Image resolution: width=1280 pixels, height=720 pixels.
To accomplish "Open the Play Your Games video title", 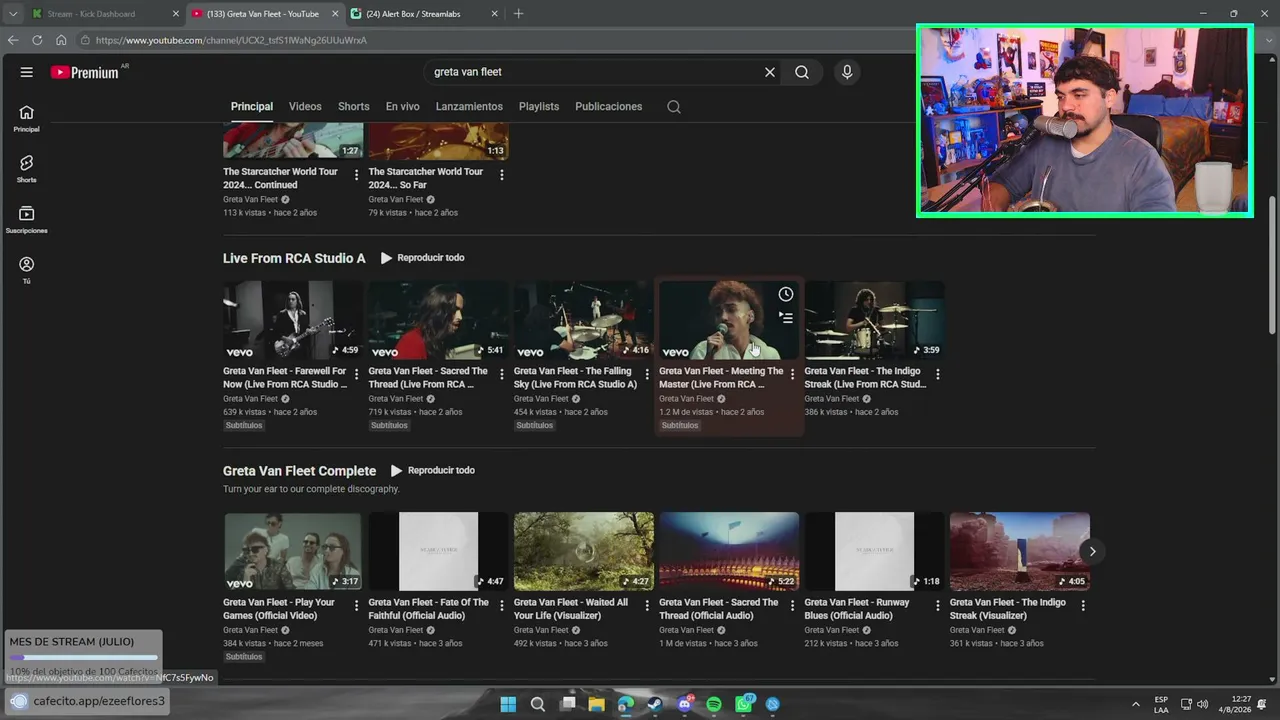I will click(279, 609).
